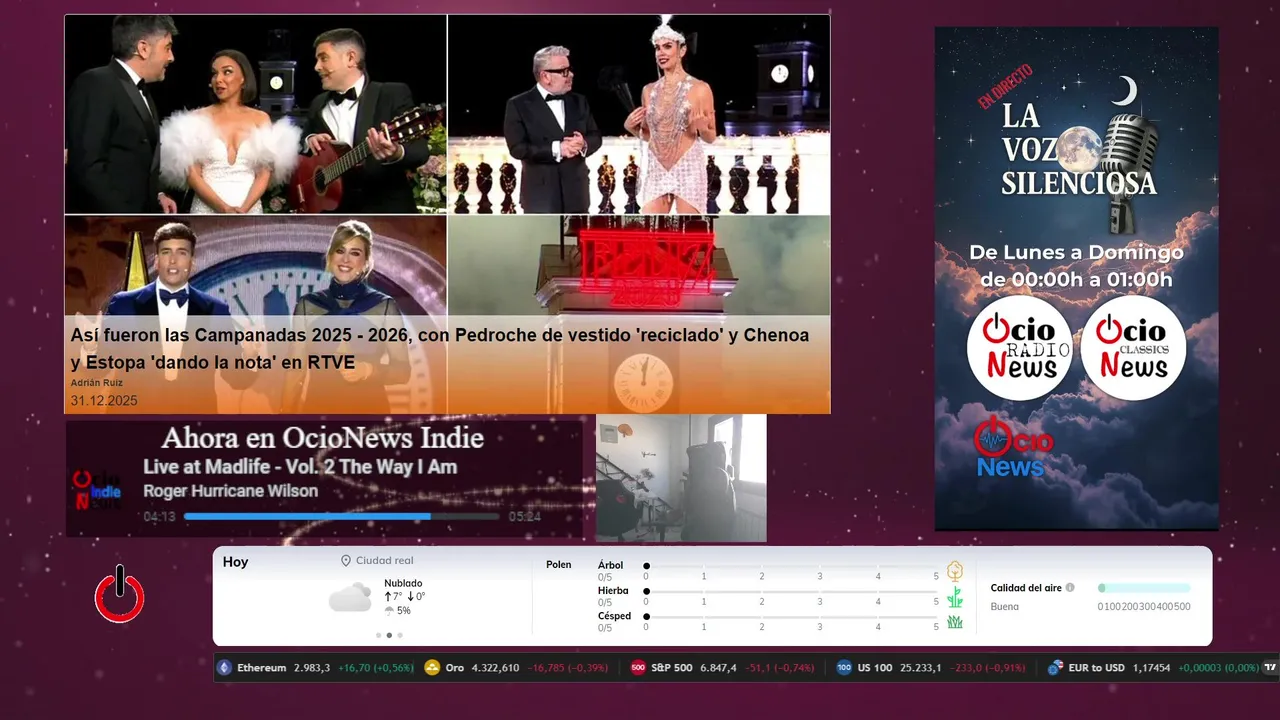Click the S&P 500 ticker label
1280x720 pixels.
tap(672, 668)
